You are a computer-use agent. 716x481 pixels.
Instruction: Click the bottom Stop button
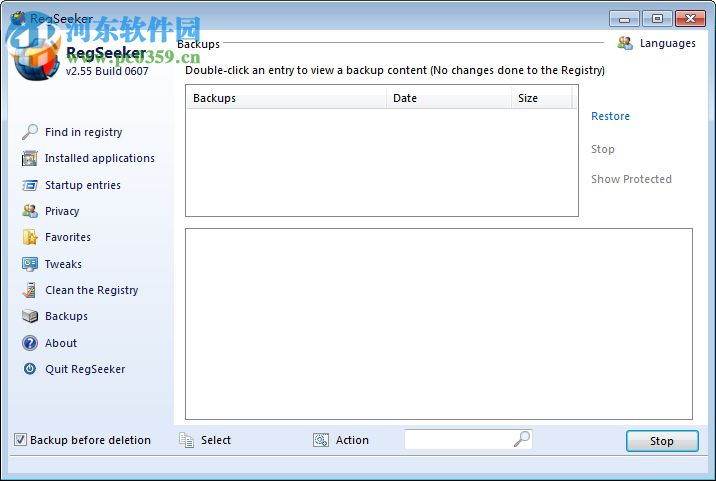point(662,441)
